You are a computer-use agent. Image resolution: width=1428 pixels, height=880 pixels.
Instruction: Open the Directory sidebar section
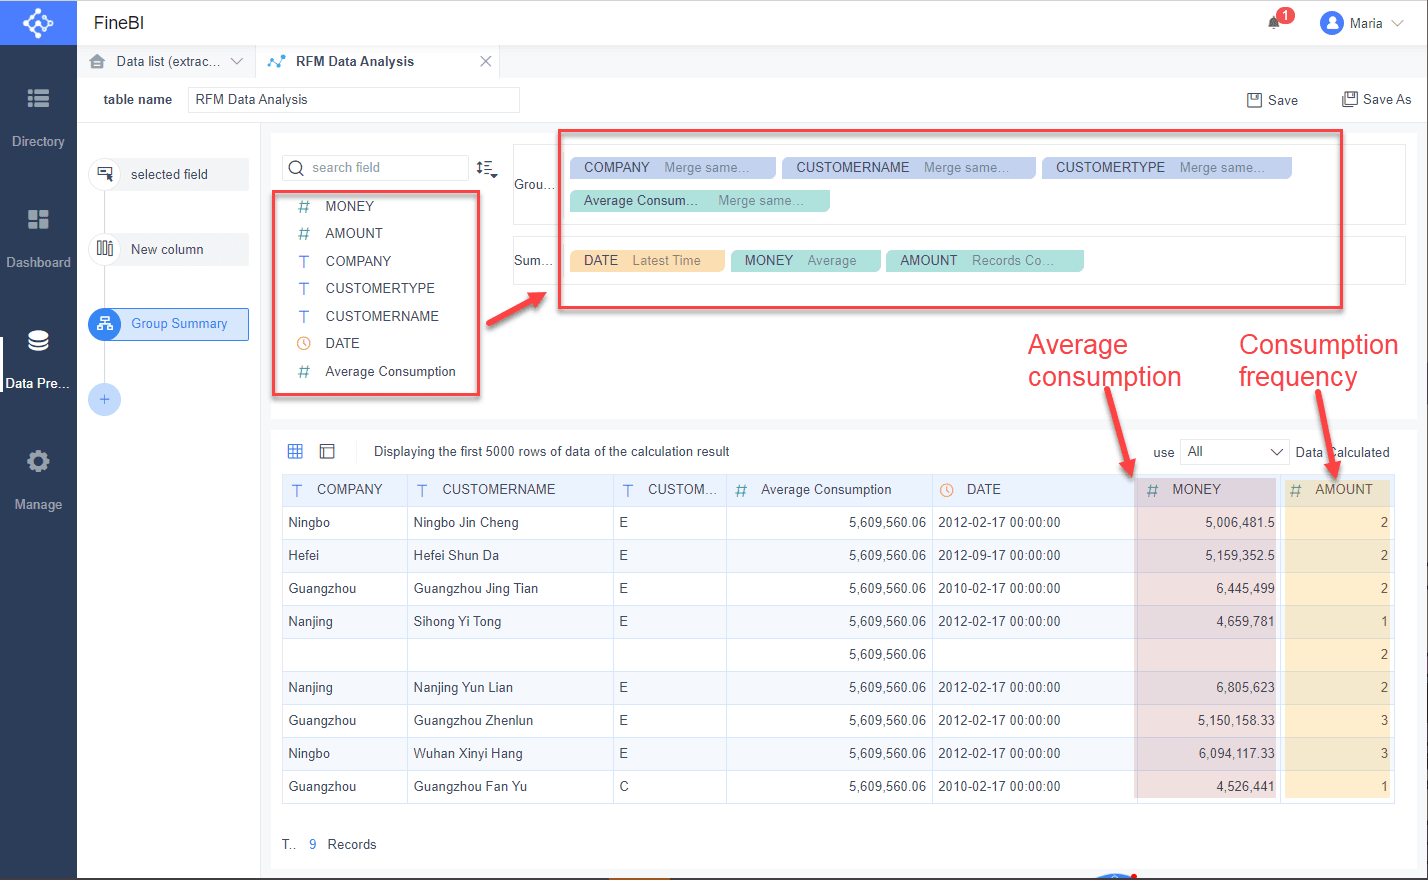(38, 117)
